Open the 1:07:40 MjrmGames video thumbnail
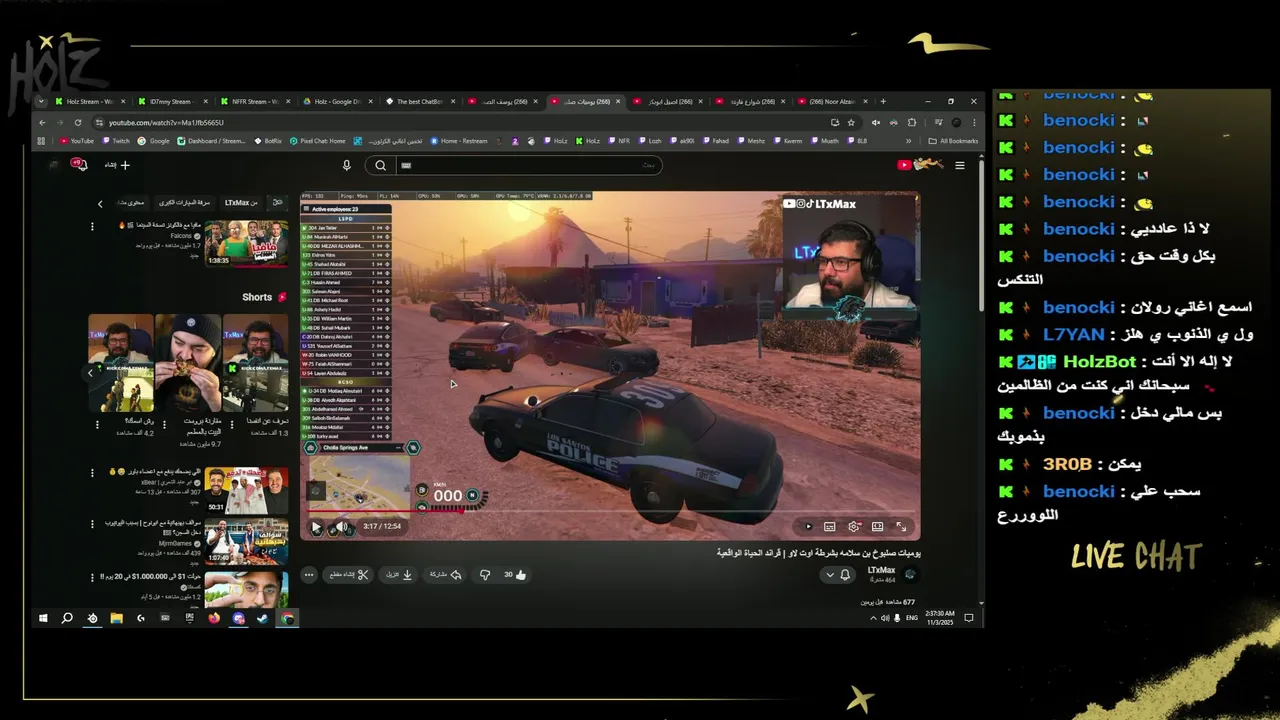This screenshot has height=720, width=1280. point(246,541)
